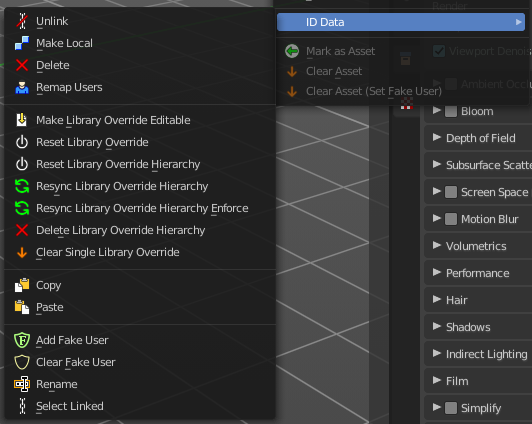This screenshot has height=424, width=532.
Task: Expand the Performance panel arrow
Action: pos(437,272)
